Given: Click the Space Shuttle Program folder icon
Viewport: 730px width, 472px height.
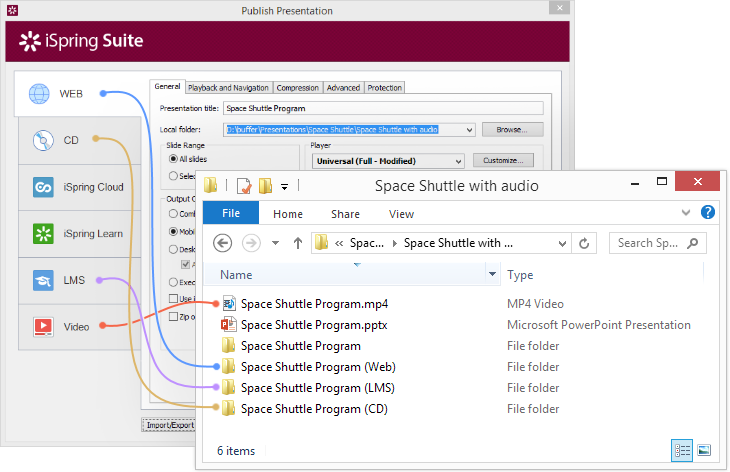Looking at the screenshot, I should click(x=228, y=345).
